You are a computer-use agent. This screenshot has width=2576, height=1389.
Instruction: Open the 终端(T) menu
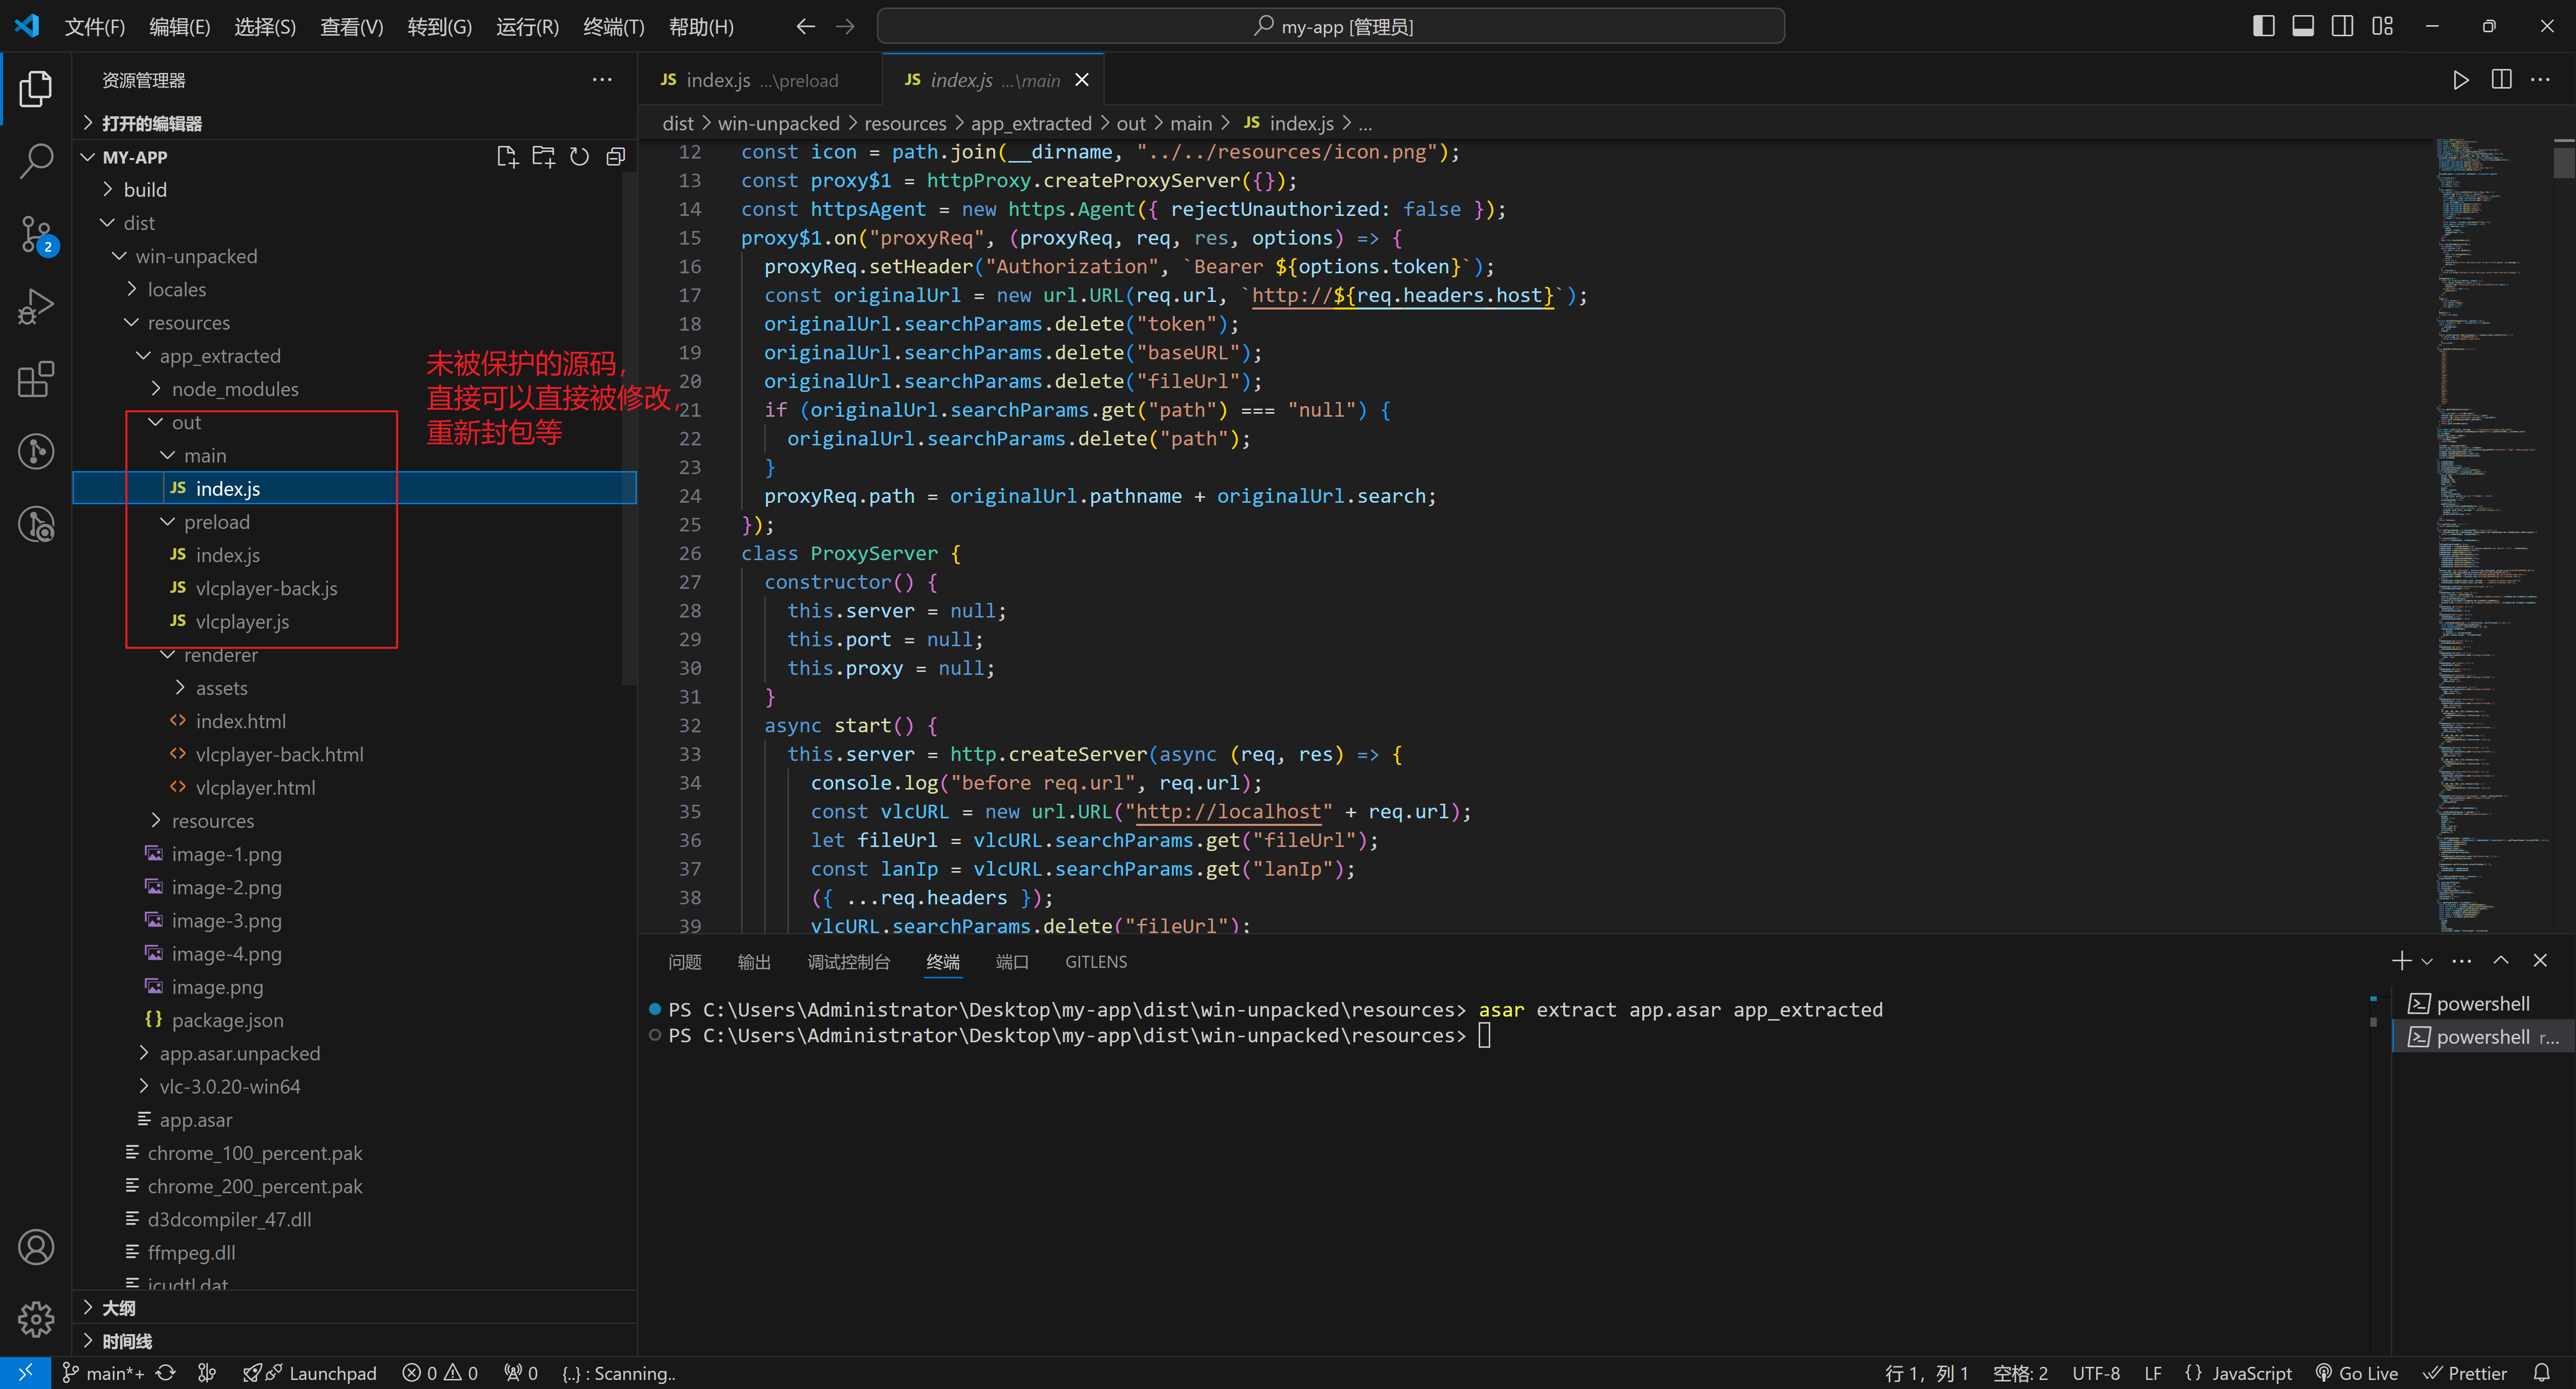coord(613,27)
